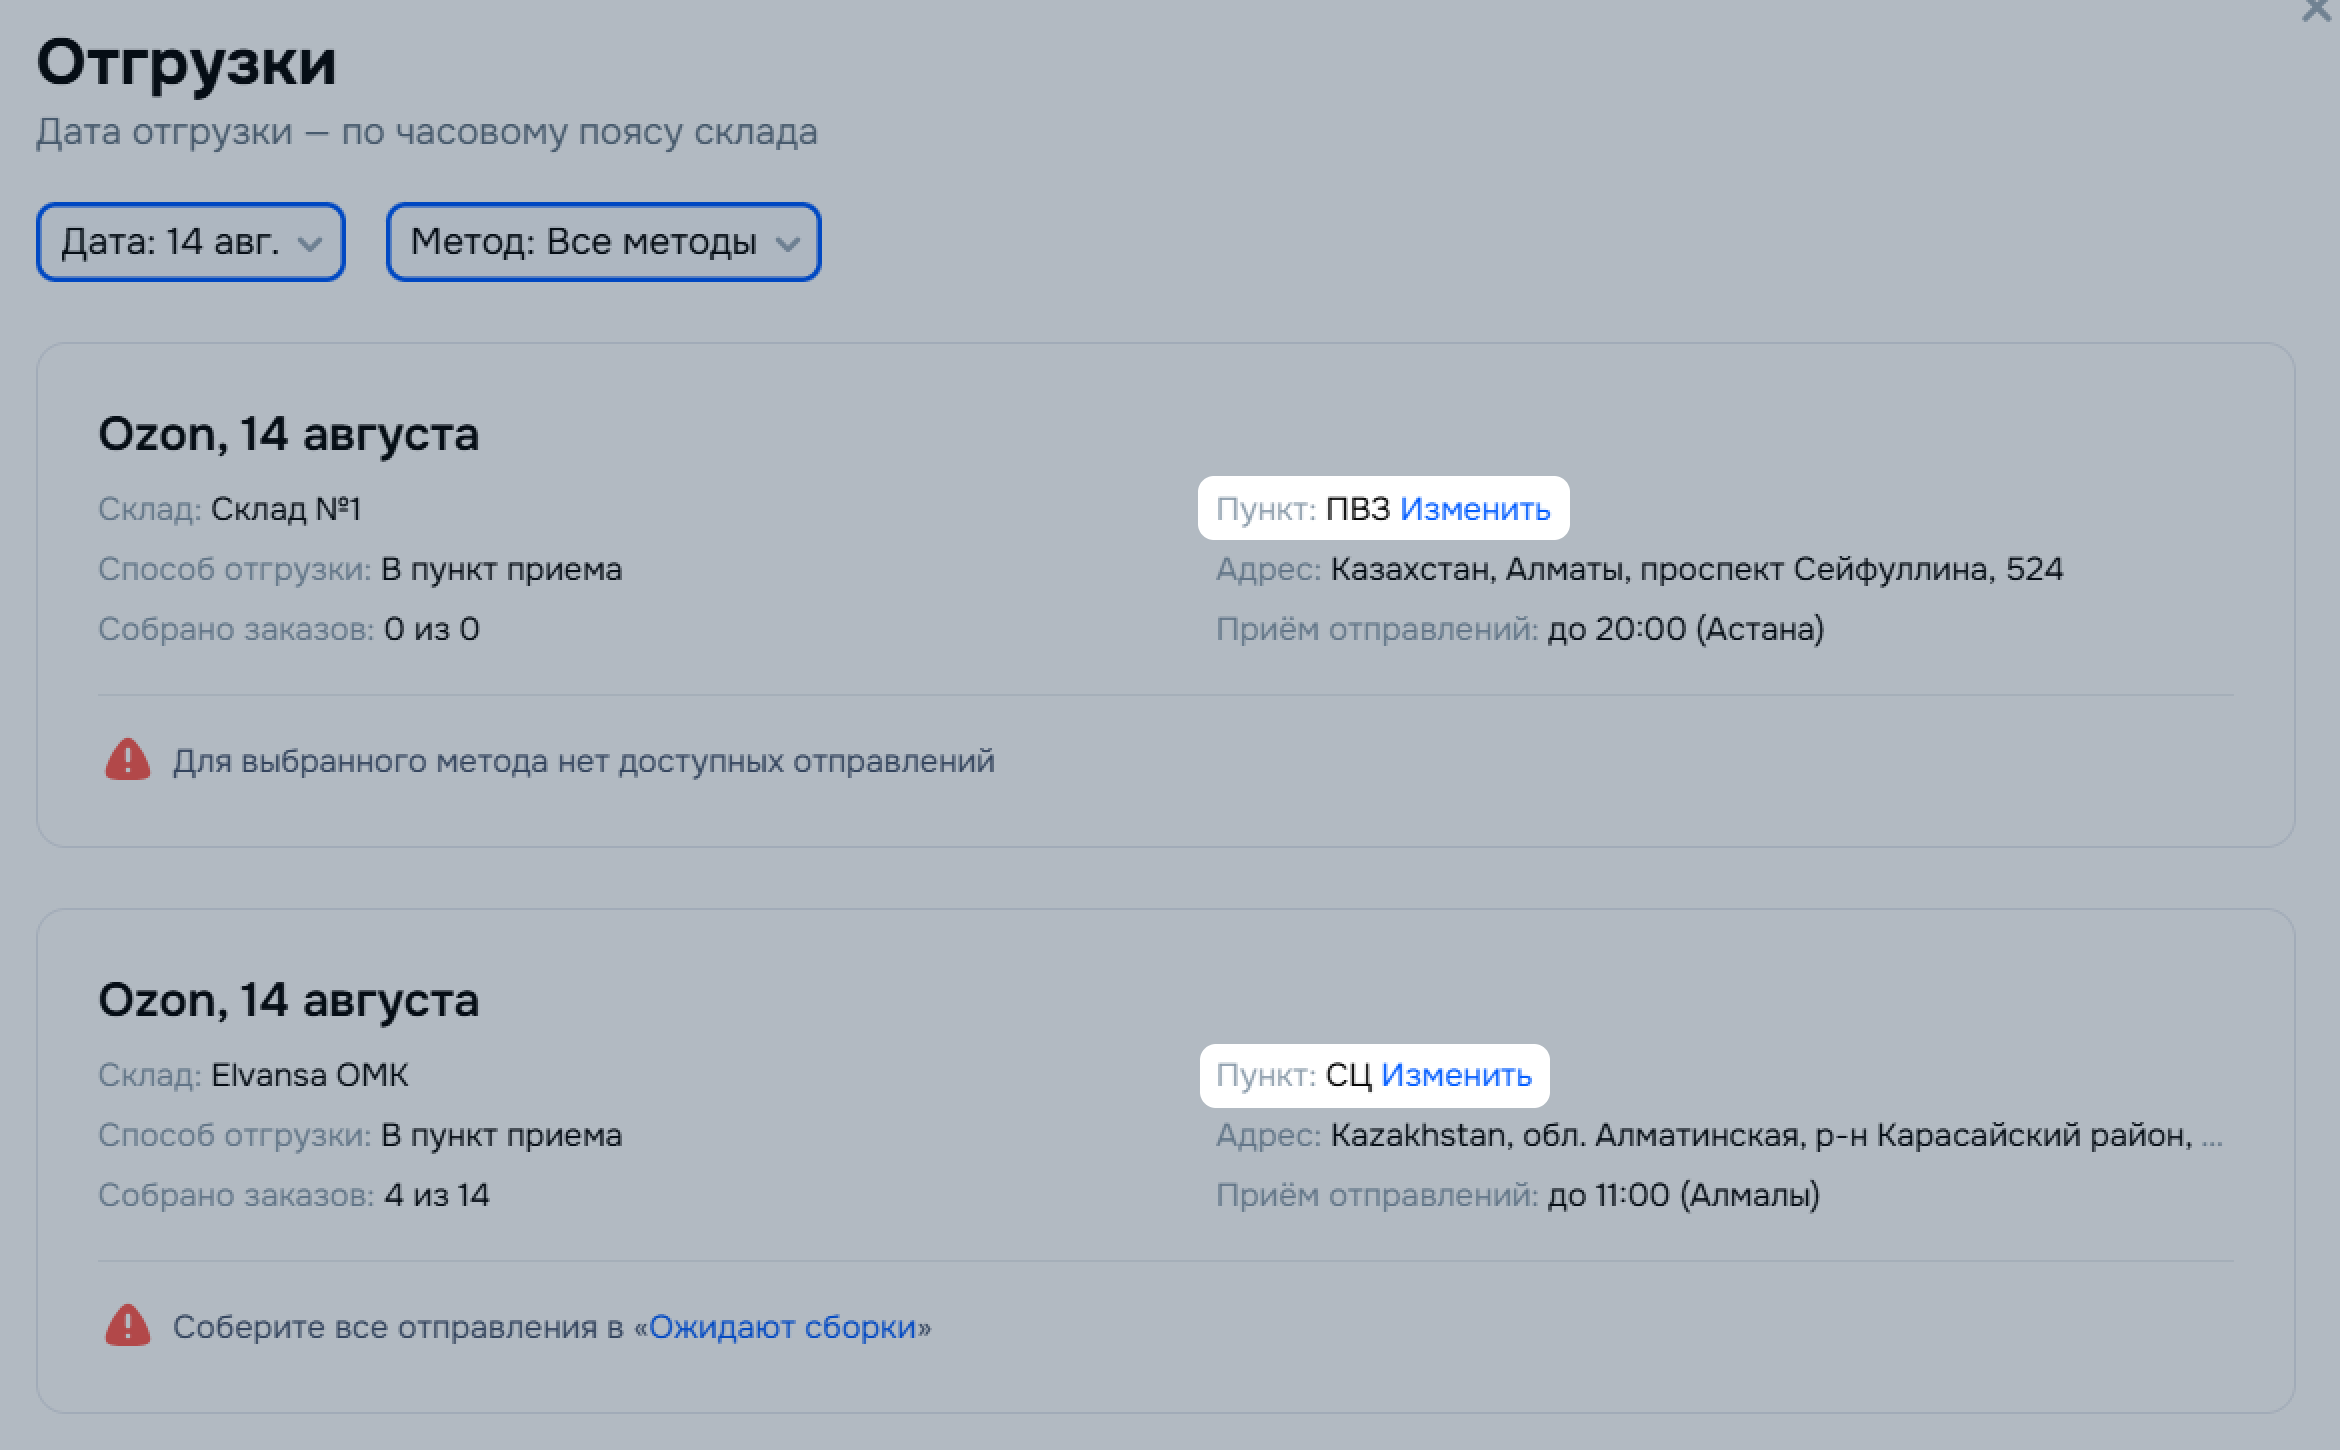2340x1450 pixels.
Task: Click the до 11:00 (Алмалы) reception time
Action: (x=1683, y=1195)
